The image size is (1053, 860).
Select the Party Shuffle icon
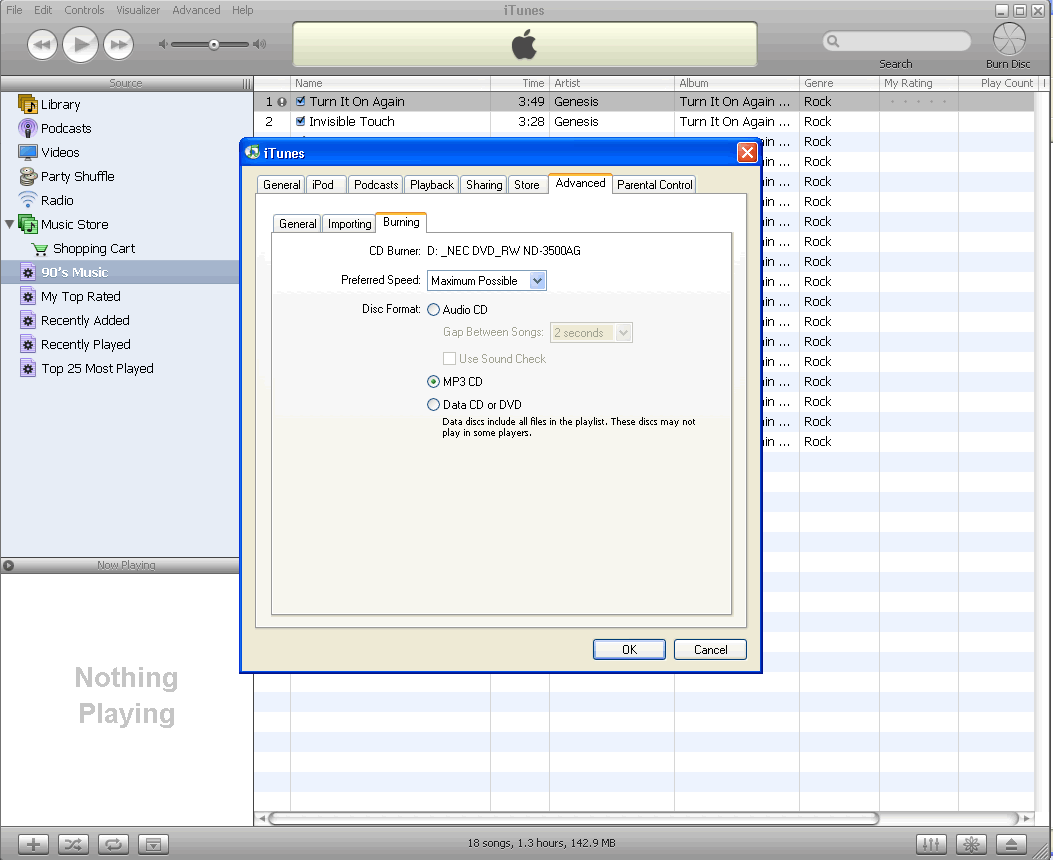pyautogui.click(x=28, y=177)
